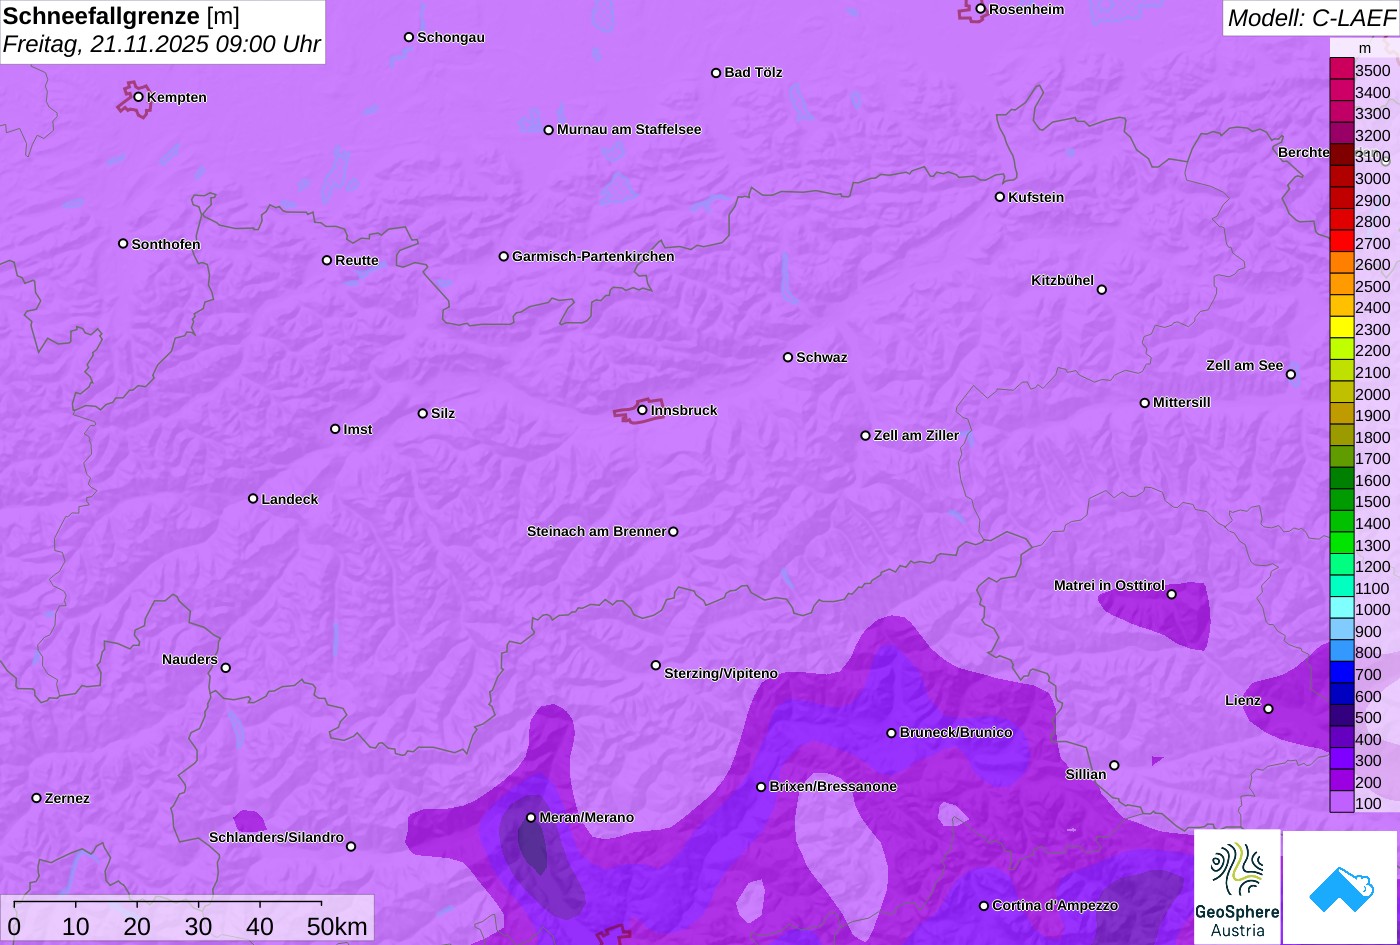Select the 1000 m cyan legend color
This screenshot has width=1400, height=945.
click(1341, 608)
